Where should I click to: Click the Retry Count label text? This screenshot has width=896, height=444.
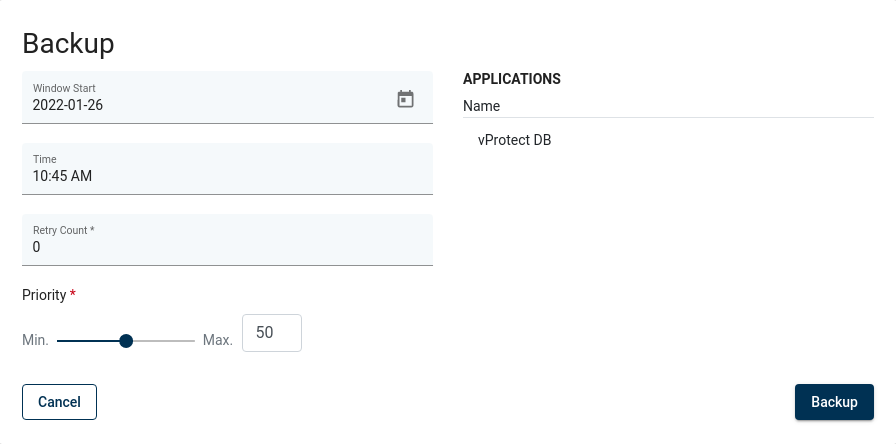point(62,230)
